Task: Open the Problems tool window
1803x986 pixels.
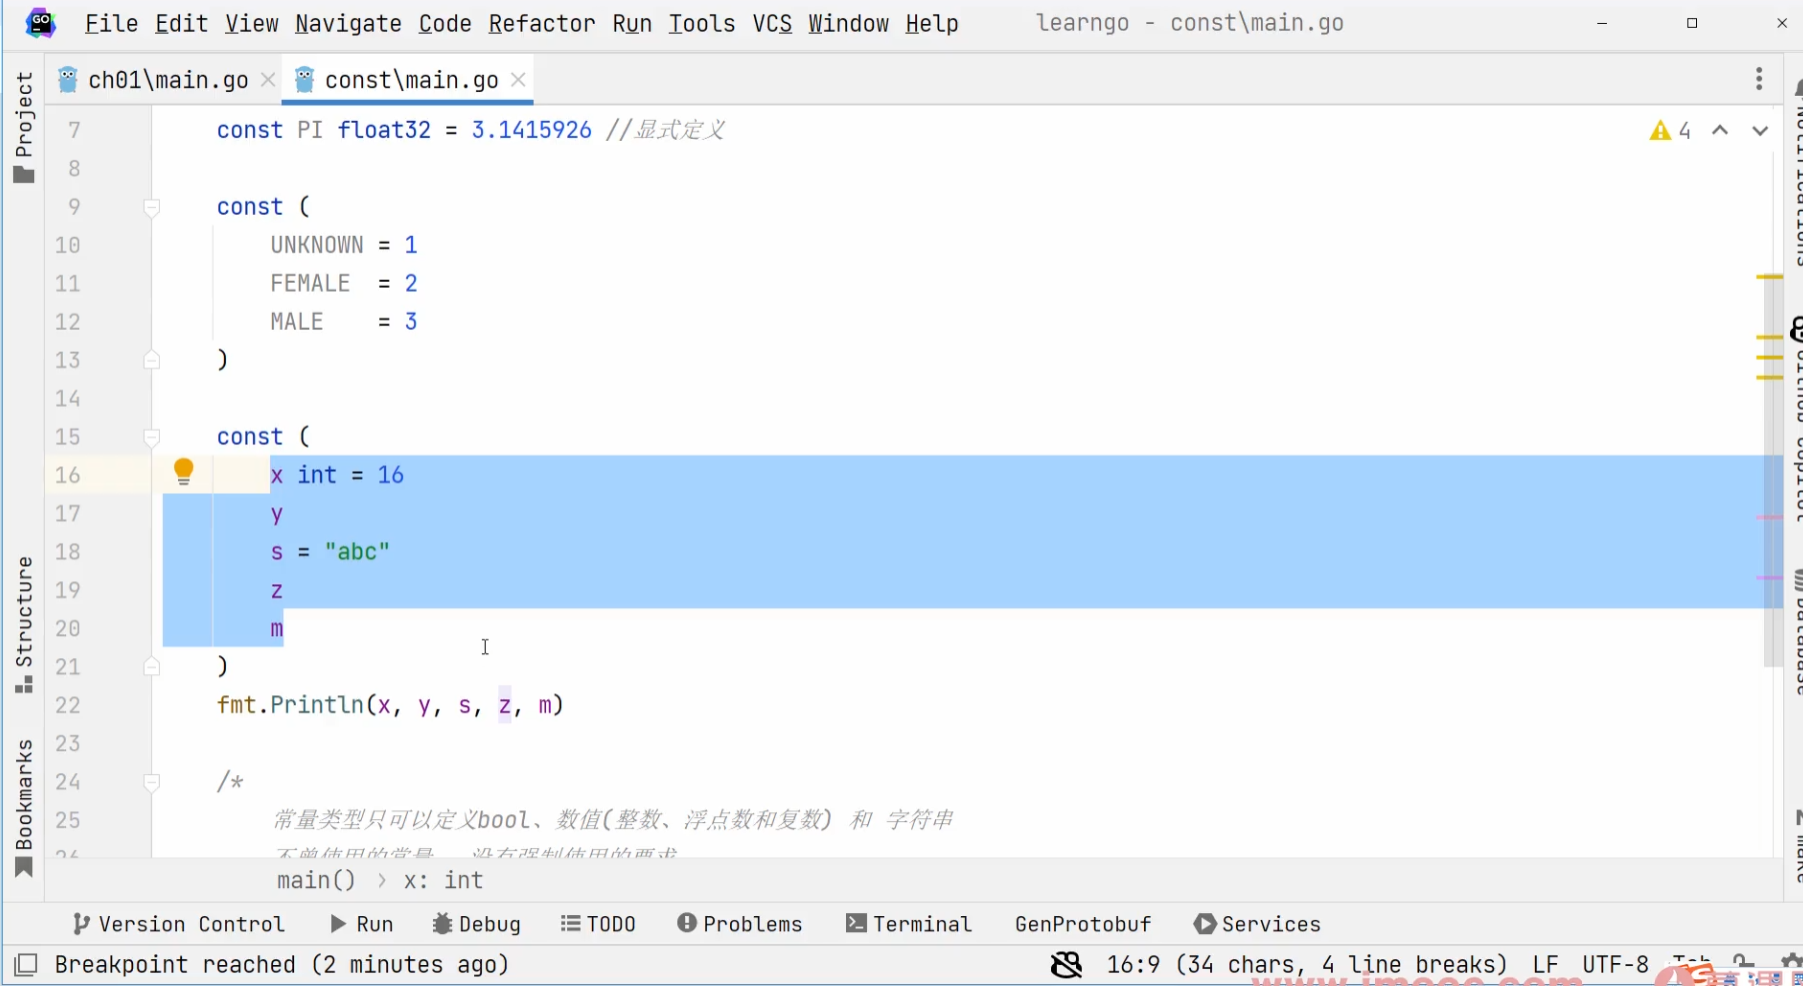Action: click(740, 924)
